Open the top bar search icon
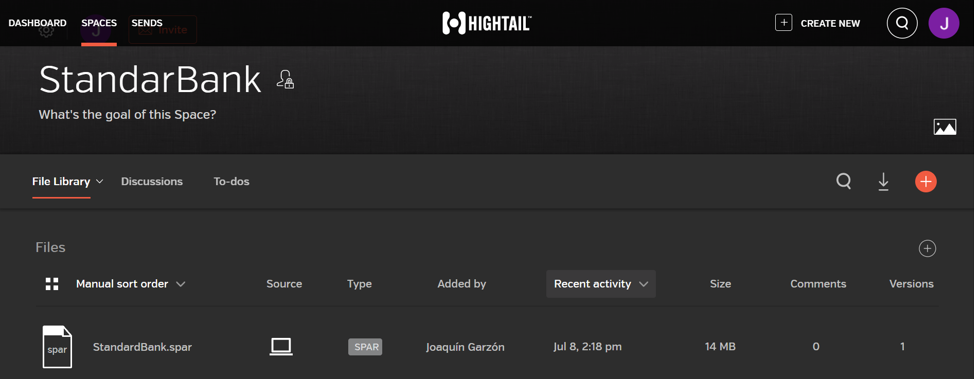This screenshot has height=379, width=974. [902, 24]
